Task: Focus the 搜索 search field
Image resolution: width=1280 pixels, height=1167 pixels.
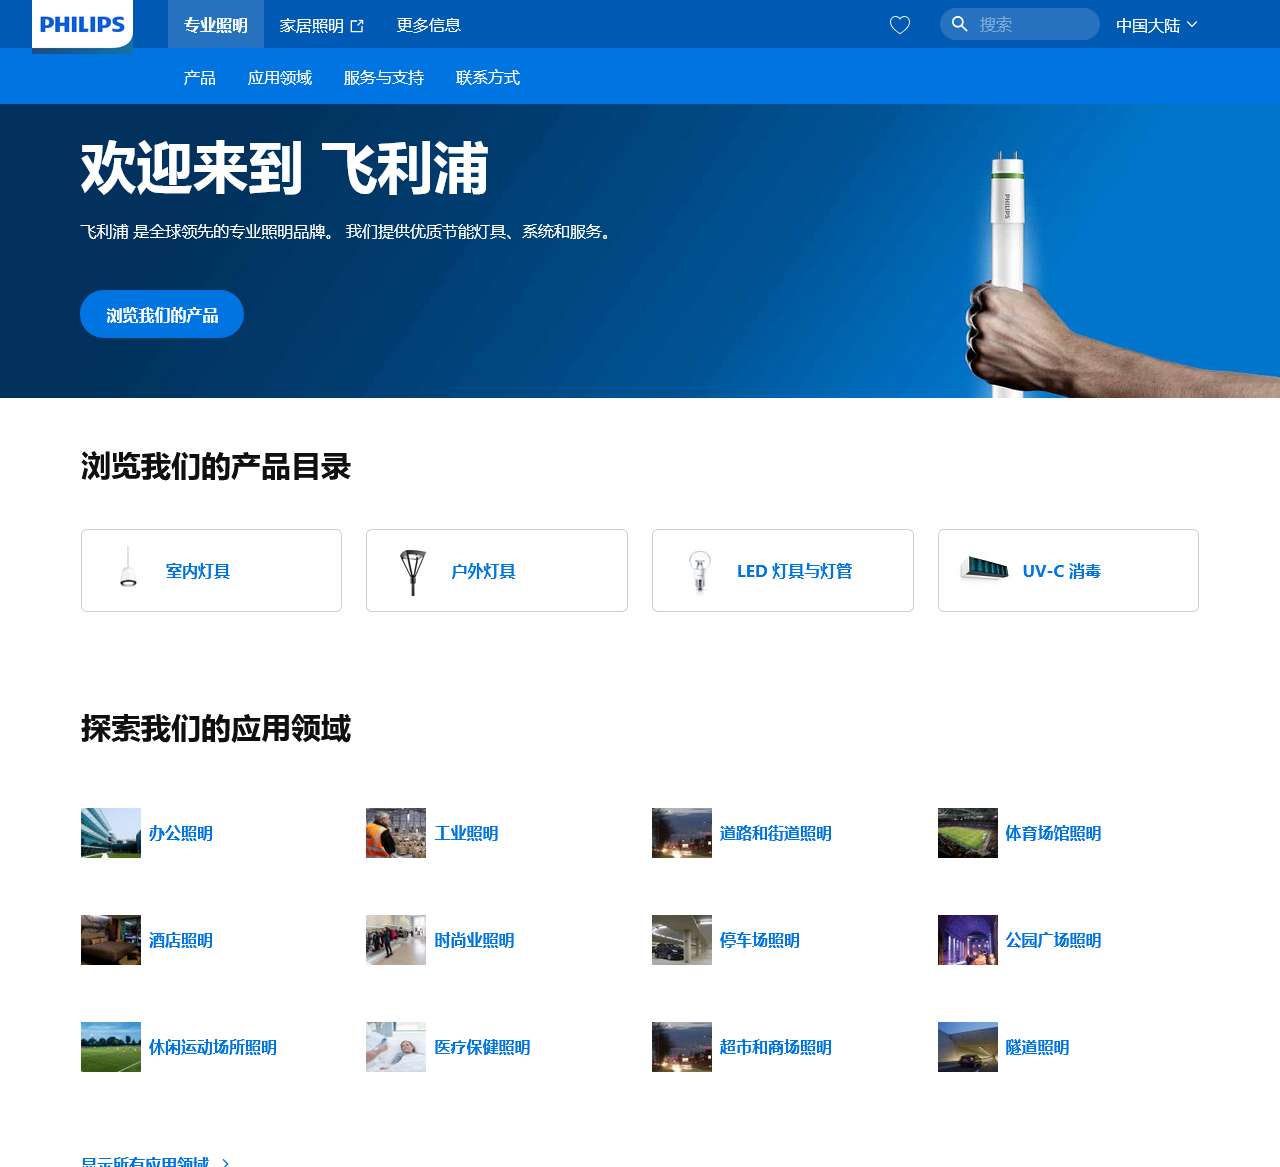Action: click(x=1020, y=24)
